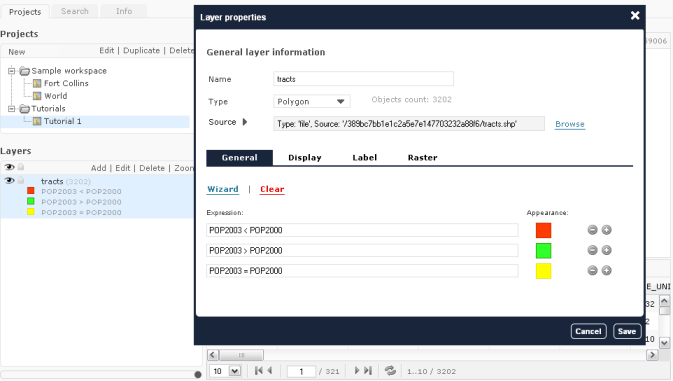Viewport: 673px width, 381px height.
Task: Click the red Clear link
Action: (x=272, y=189)
